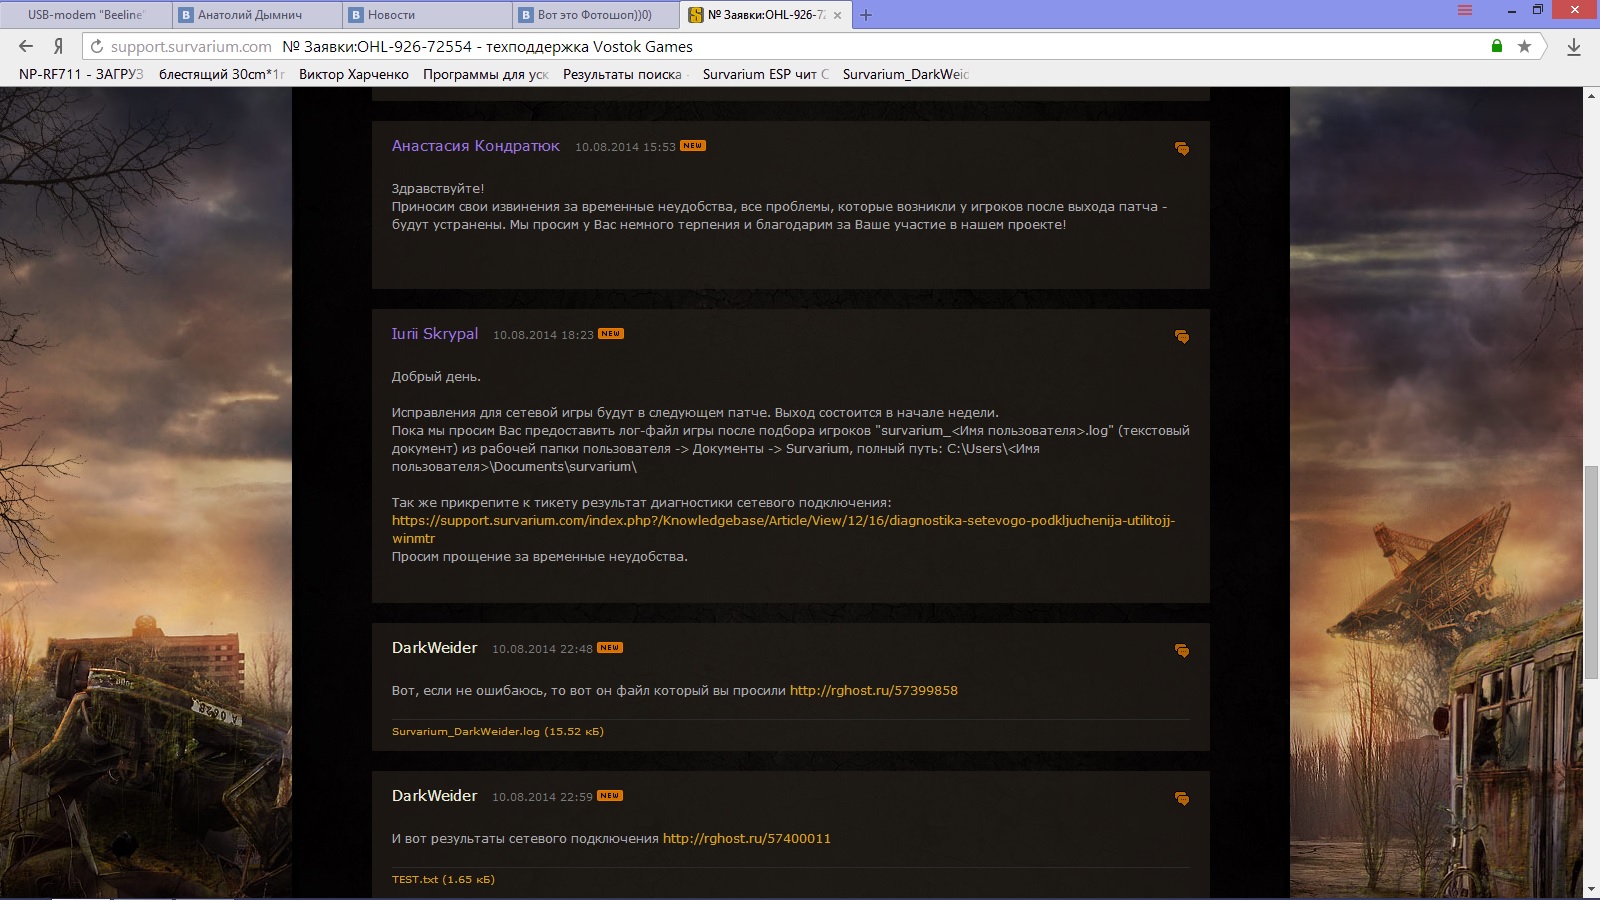Image resolution: width=1600 pixels, height=900 pixels.
Task: Click the vertical scrollbar thumb
Action: [x=1591, y=574]
